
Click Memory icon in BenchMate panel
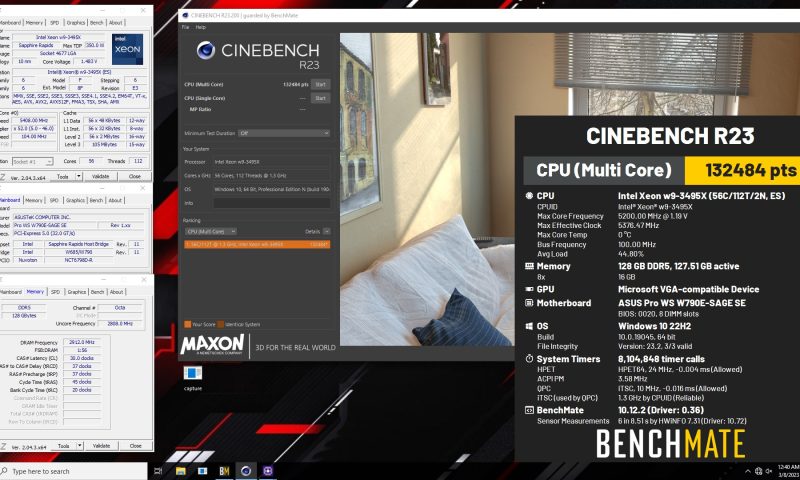pyautogui.click(x=529, y=266)
